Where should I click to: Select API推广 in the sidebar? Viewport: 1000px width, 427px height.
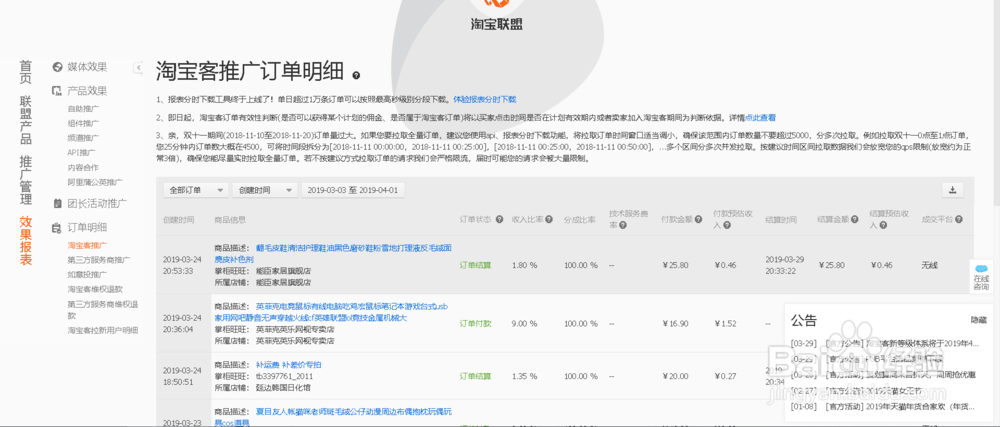(x=82, y=152)
